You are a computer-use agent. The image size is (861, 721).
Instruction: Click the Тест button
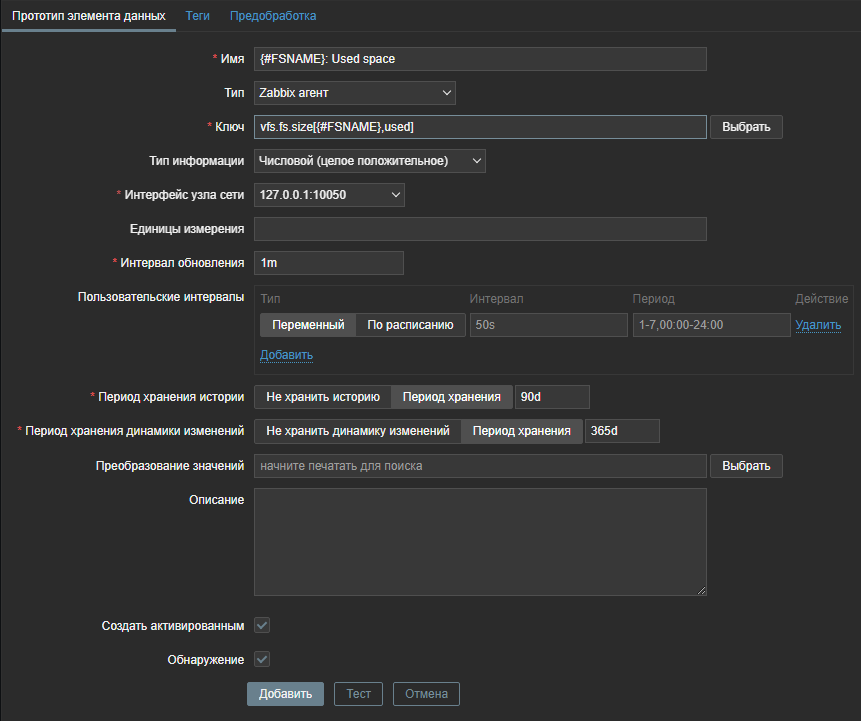(358, 694)
